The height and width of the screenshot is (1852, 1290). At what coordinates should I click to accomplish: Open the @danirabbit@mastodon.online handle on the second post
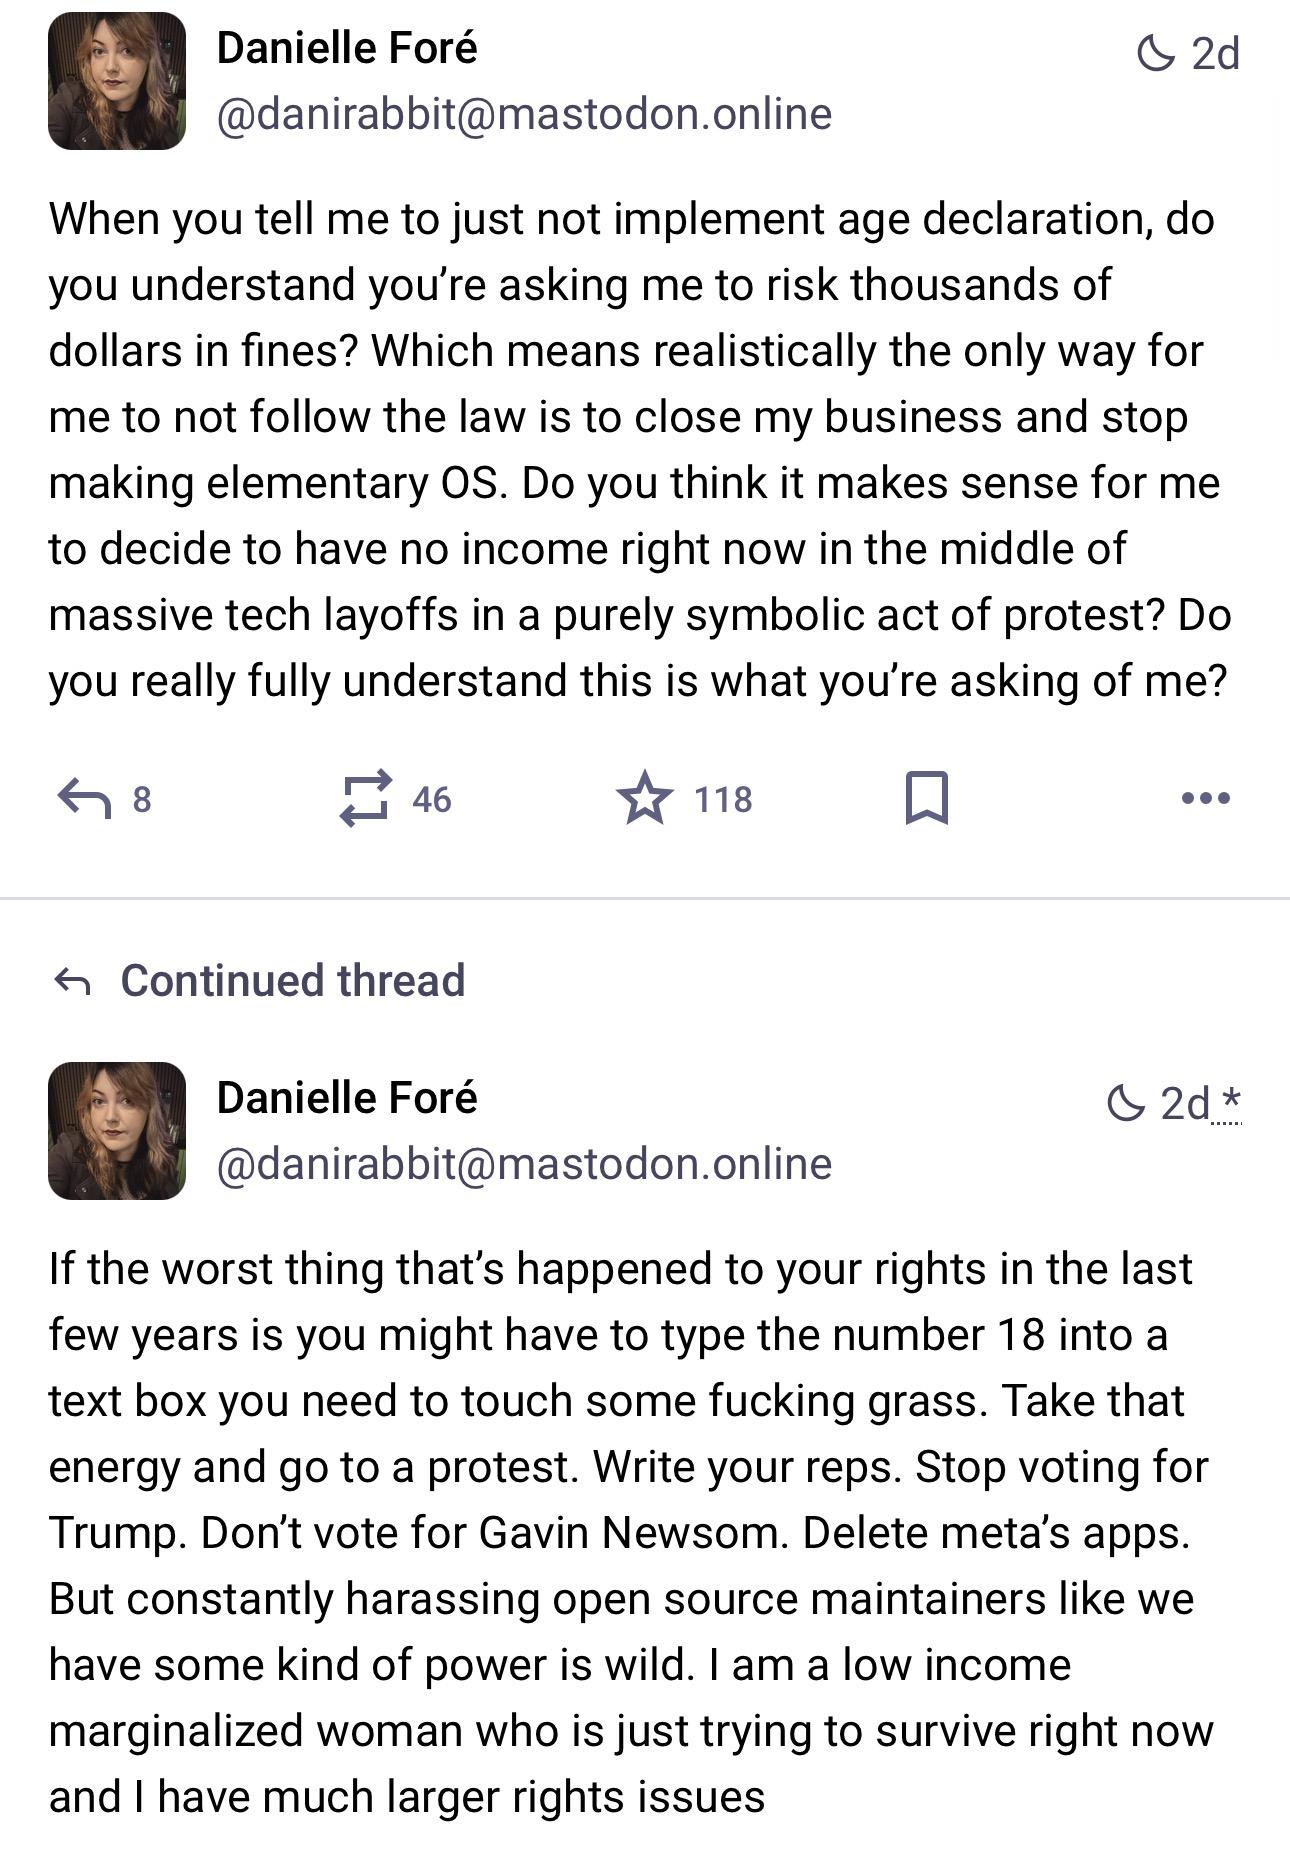click(x=524, y=1164)
